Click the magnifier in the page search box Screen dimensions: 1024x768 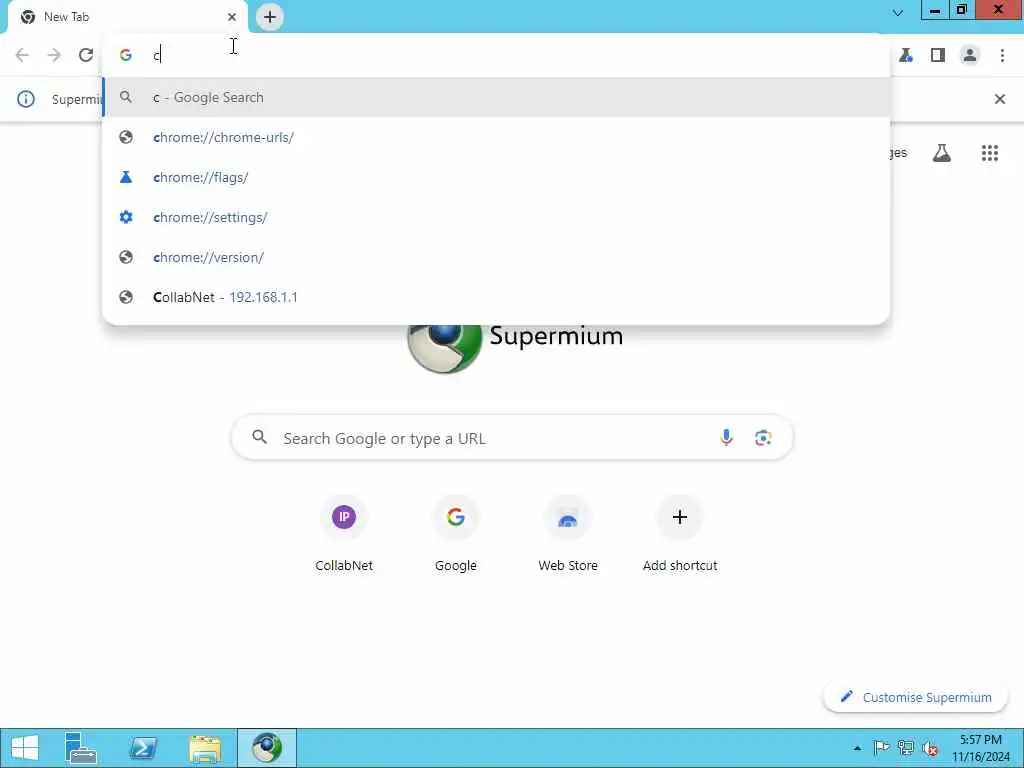pos(259,437)
